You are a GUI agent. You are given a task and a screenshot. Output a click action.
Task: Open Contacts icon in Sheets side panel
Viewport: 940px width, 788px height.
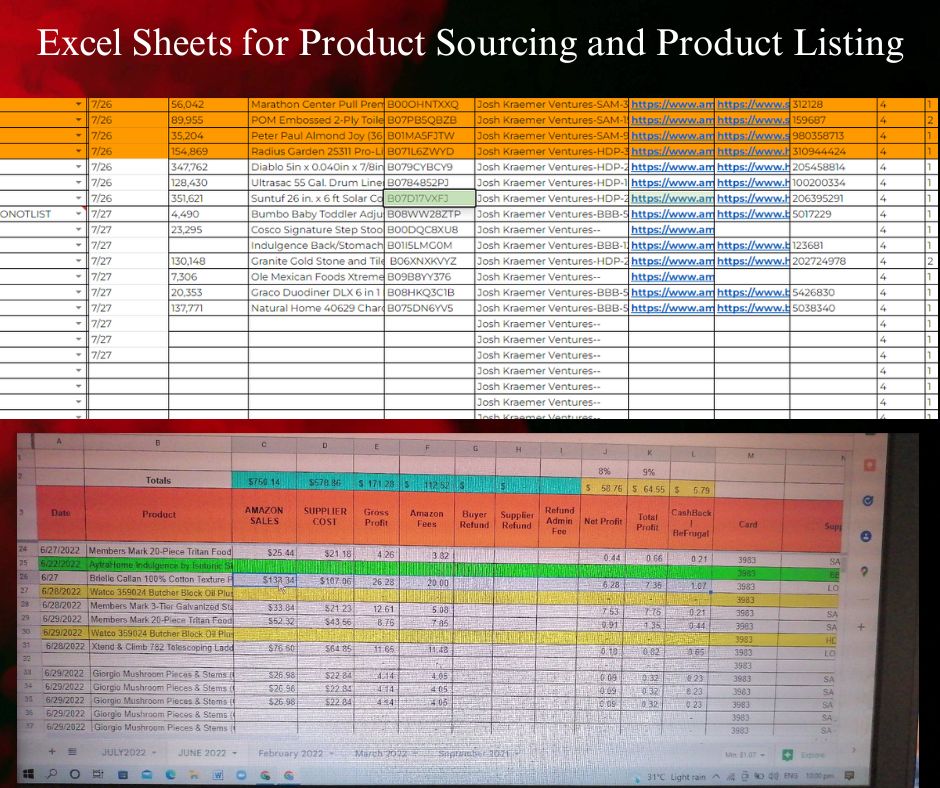[866, 536]
